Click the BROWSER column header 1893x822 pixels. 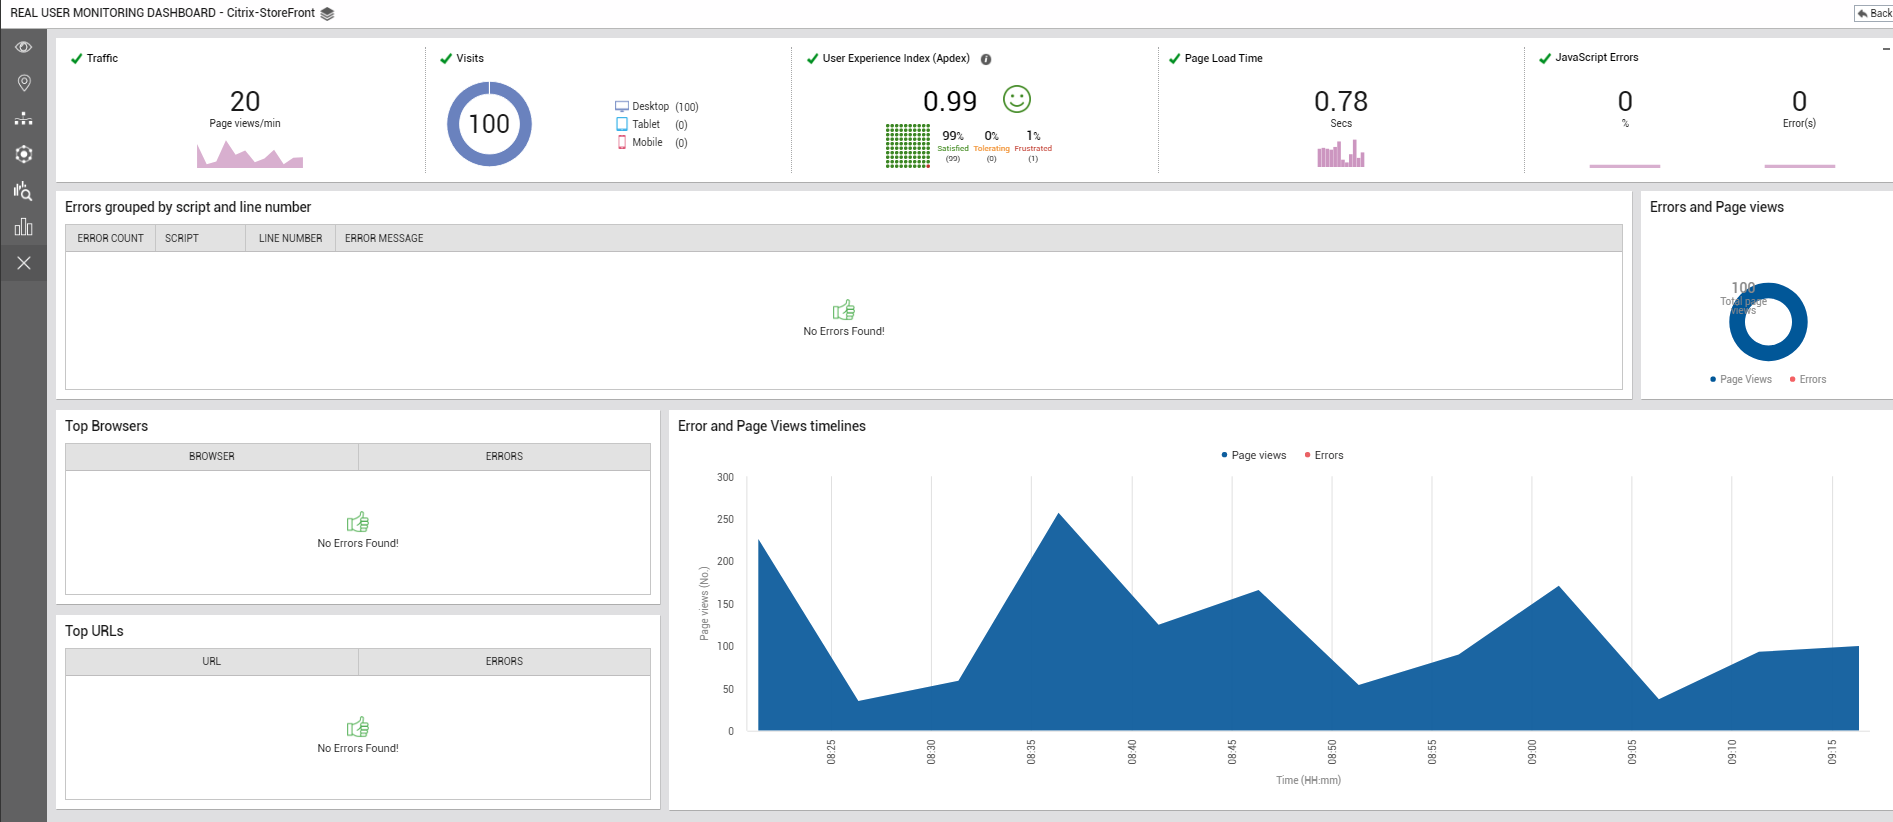pyautogui.click(x=212, y=456)
